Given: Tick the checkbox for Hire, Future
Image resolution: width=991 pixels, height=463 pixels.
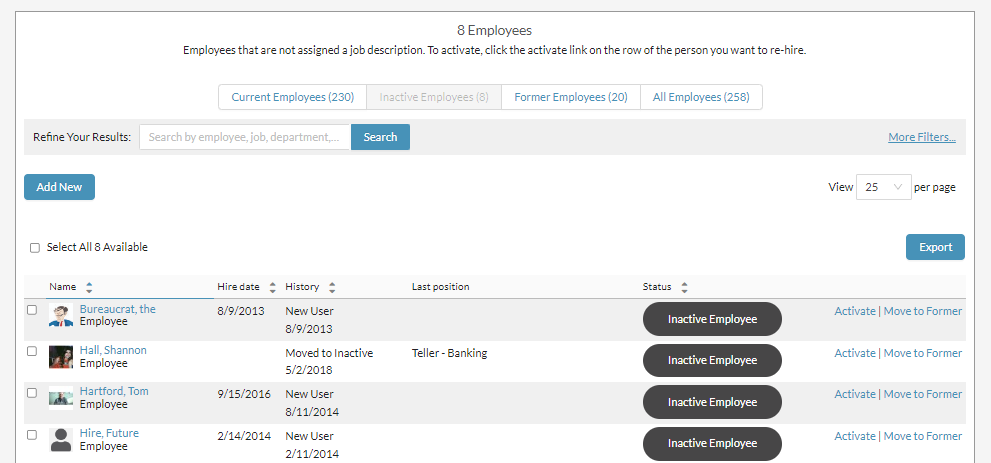Looking at the screenshot, I should 32,435.
